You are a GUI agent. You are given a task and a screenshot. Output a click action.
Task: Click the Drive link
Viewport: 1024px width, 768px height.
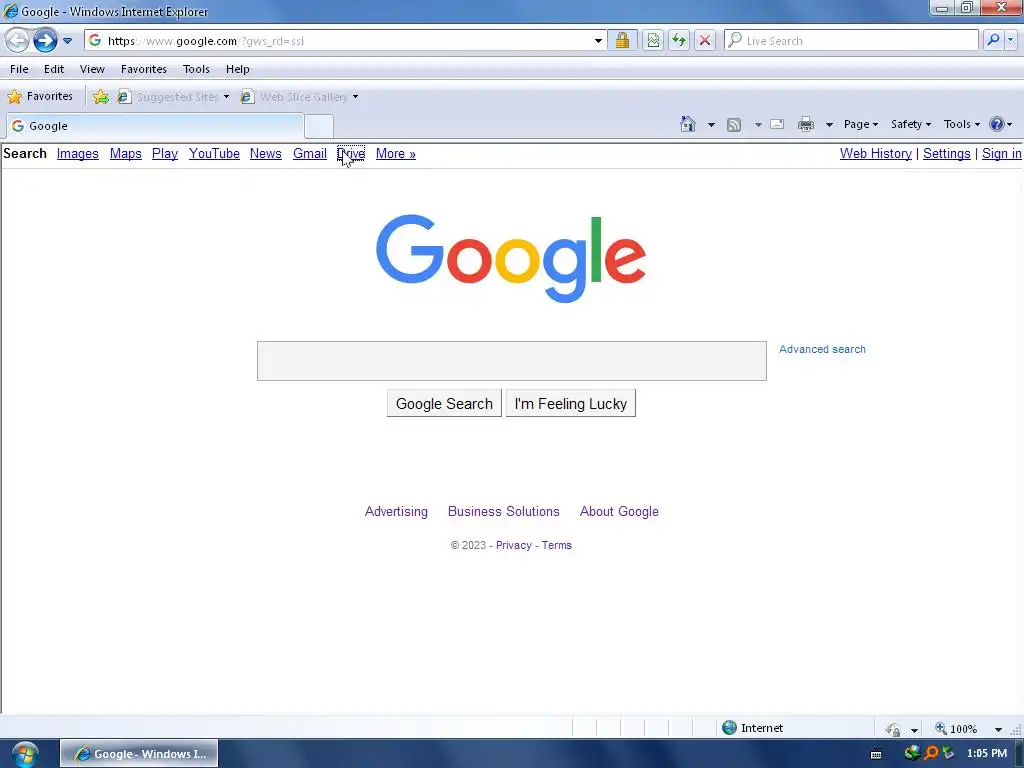click(x=351, y=153)
